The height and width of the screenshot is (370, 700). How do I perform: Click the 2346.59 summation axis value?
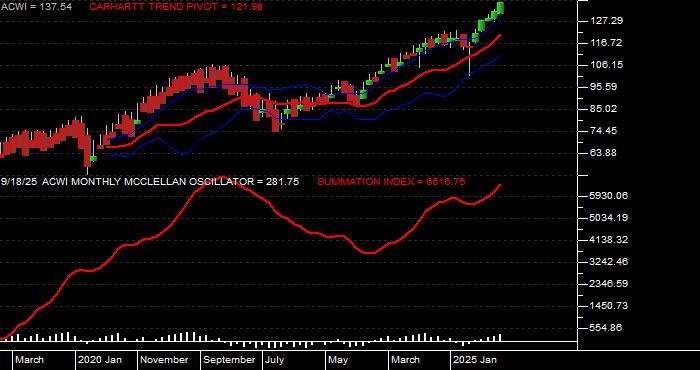pos(609,284)
